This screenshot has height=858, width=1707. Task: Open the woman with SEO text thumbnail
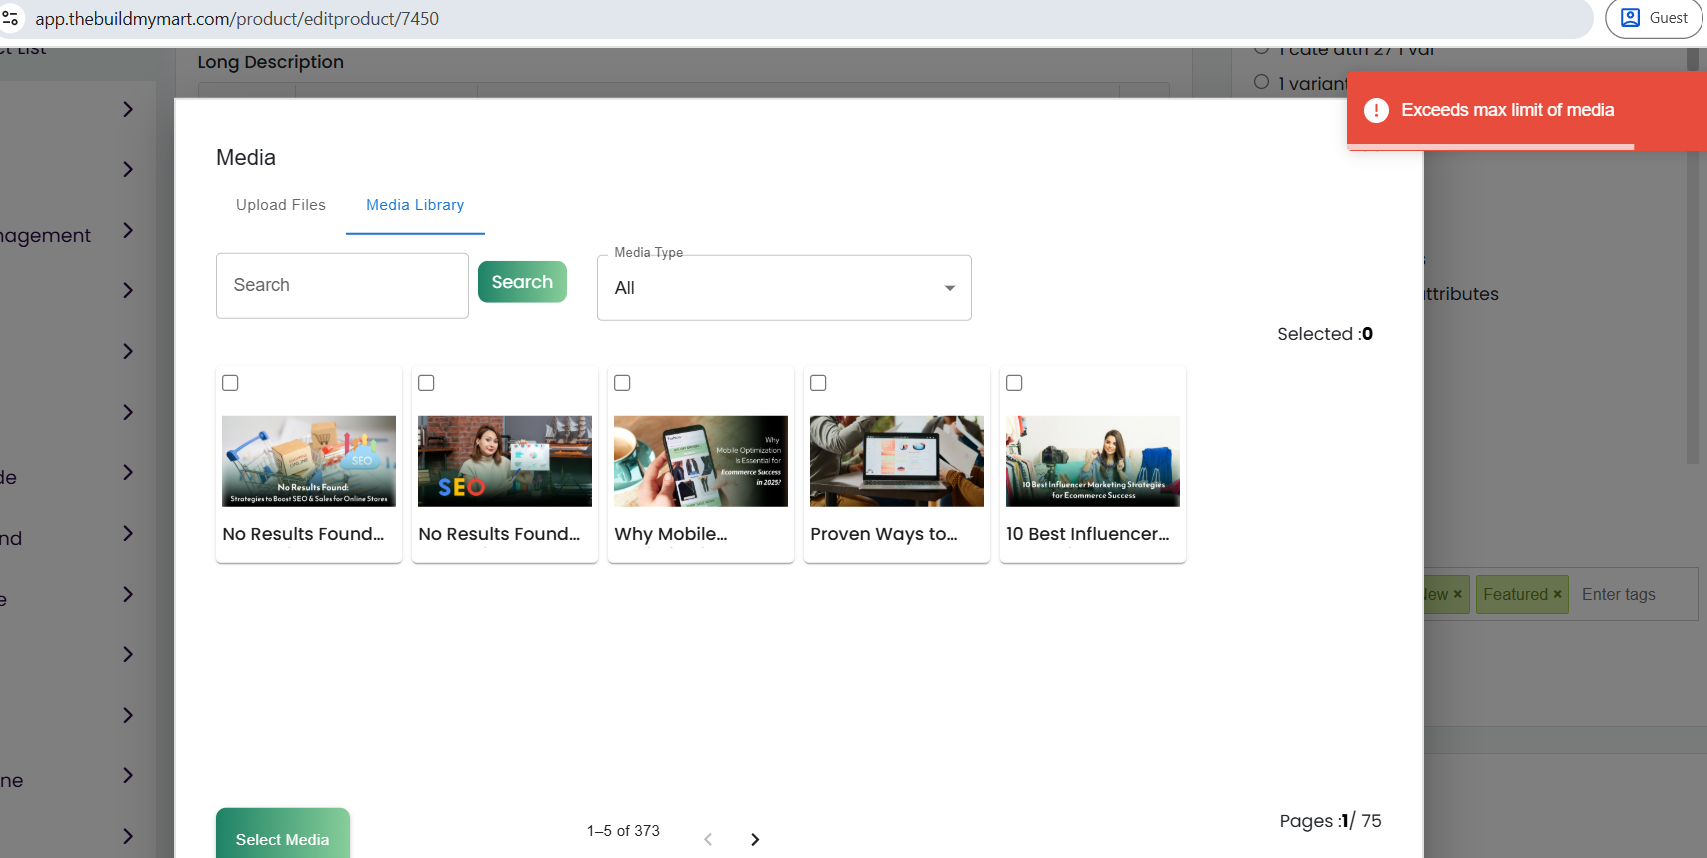click(x=505, y=461)
